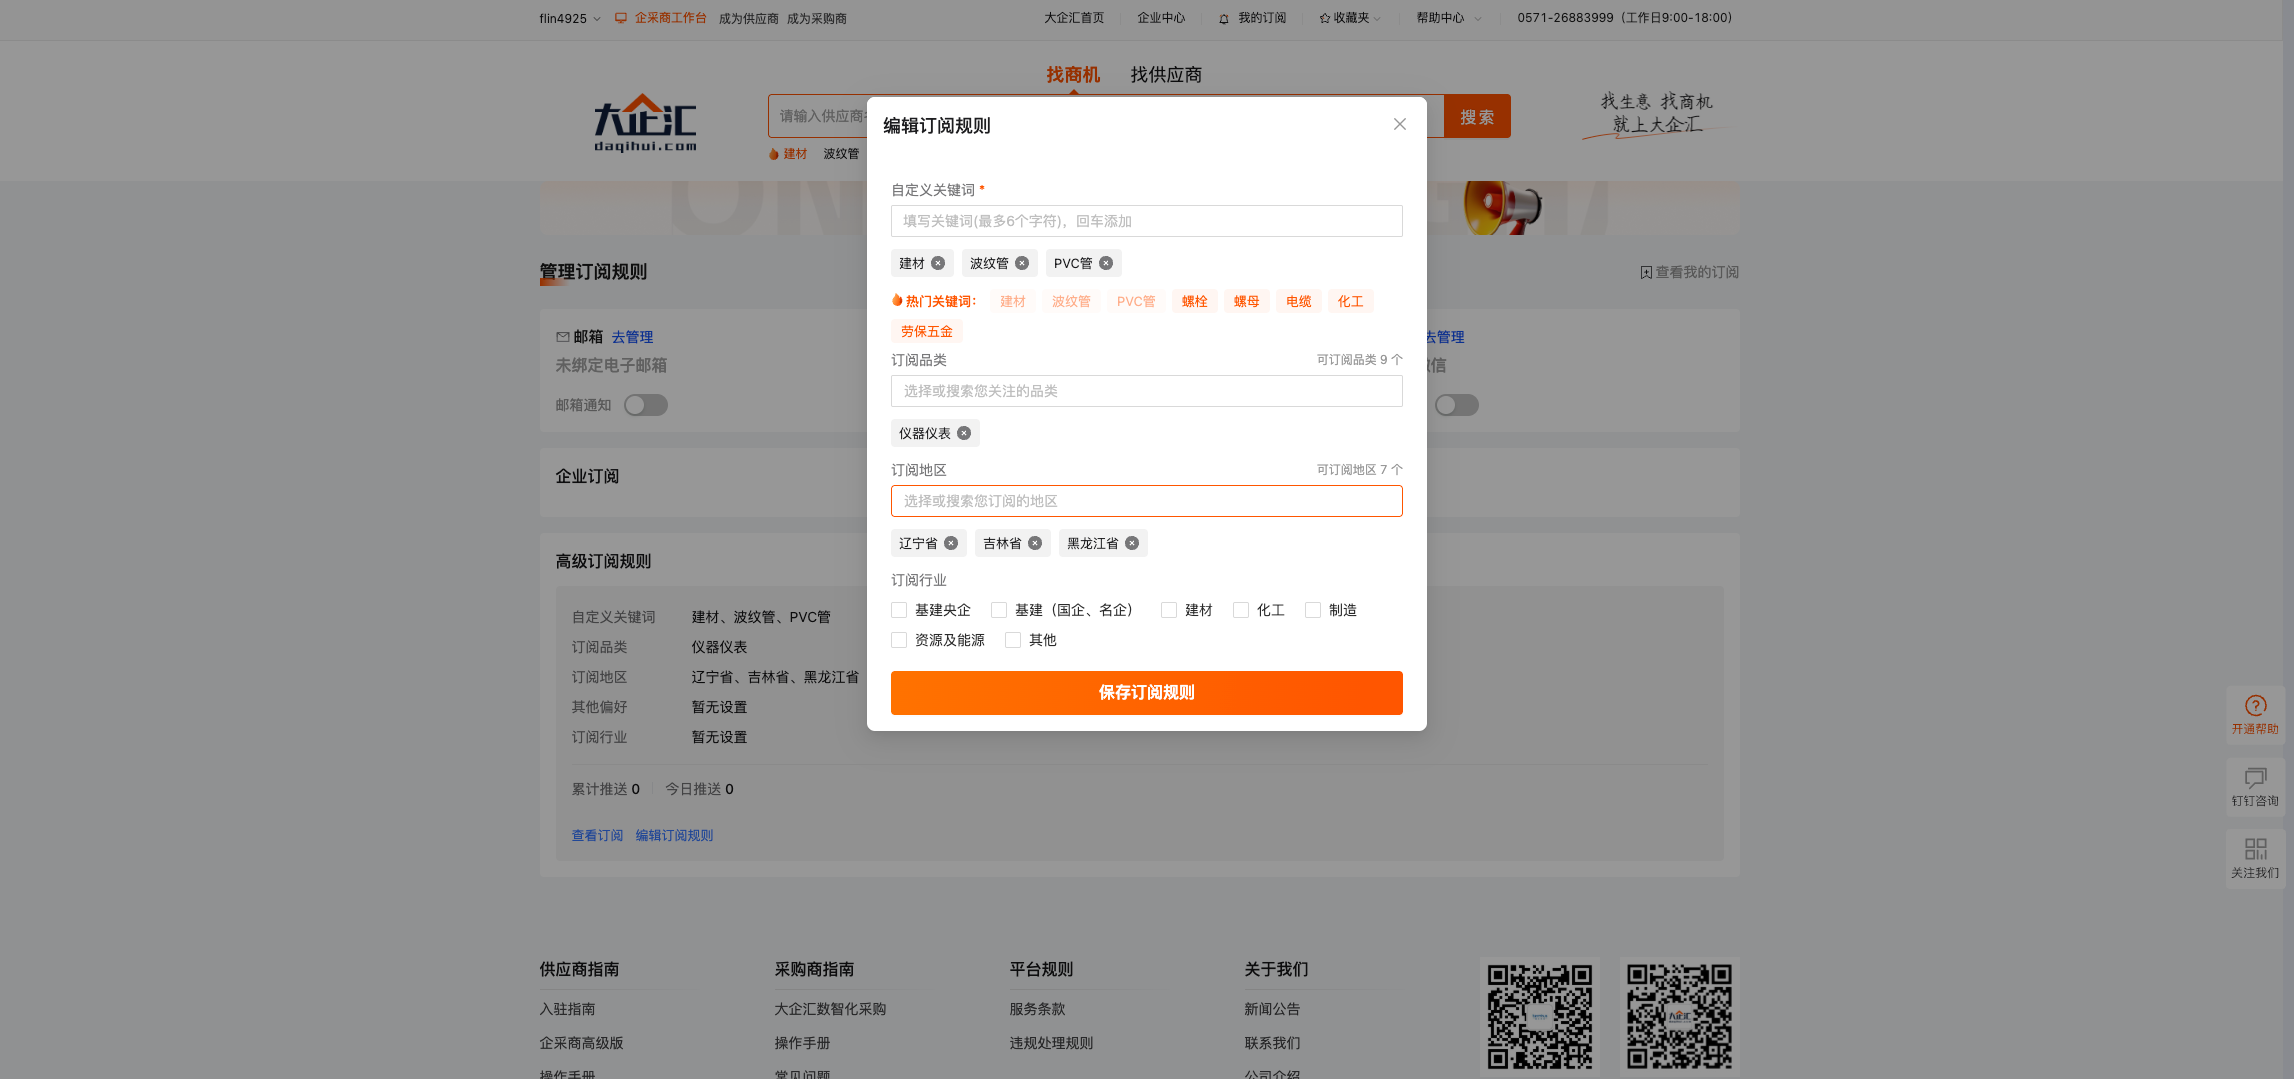
Task: Check the 建材 industry checkbox
Action: pyautogui.click(x=1169, y=610)
